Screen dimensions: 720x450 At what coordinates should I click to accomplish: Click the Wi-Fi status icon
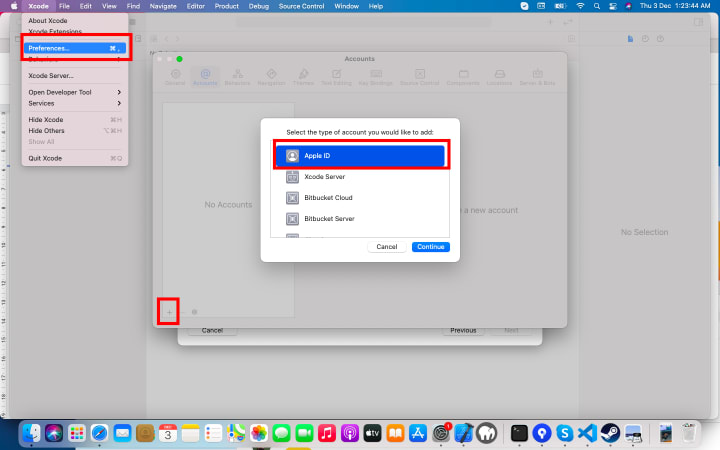coord(580,6)
